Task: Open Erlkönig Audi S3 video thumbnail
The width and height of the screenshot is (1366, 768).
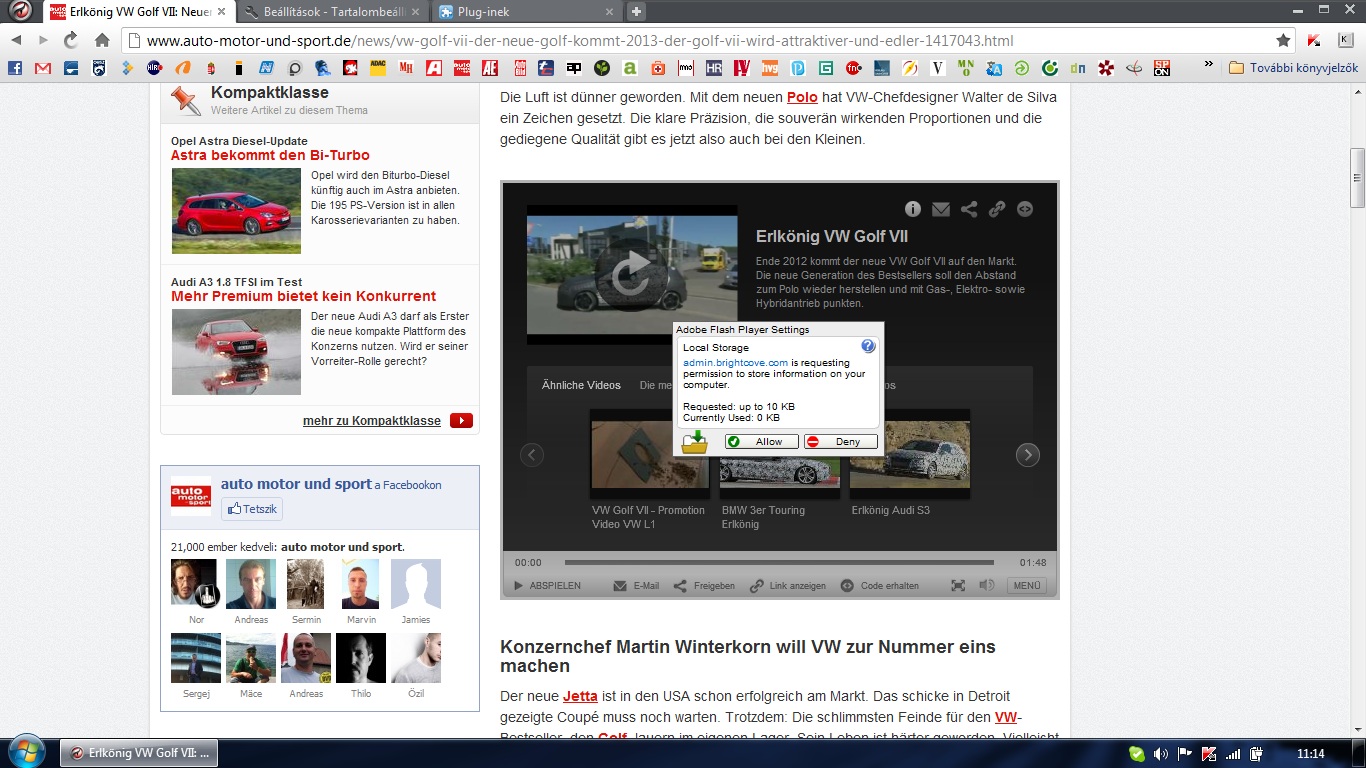Action: (x=910, y=453)
